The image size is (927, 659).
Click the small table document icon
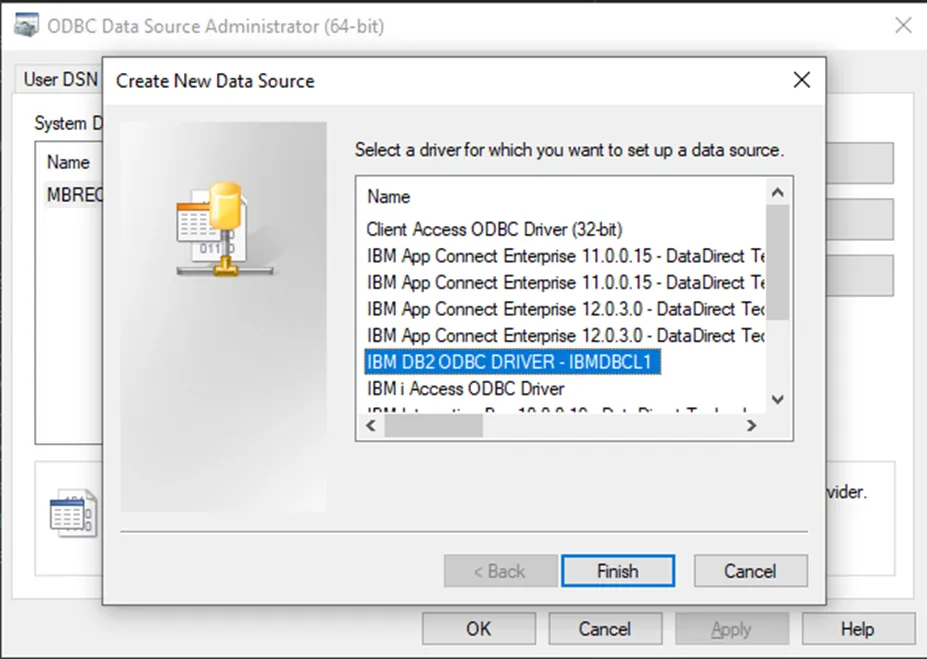point(73,513)
